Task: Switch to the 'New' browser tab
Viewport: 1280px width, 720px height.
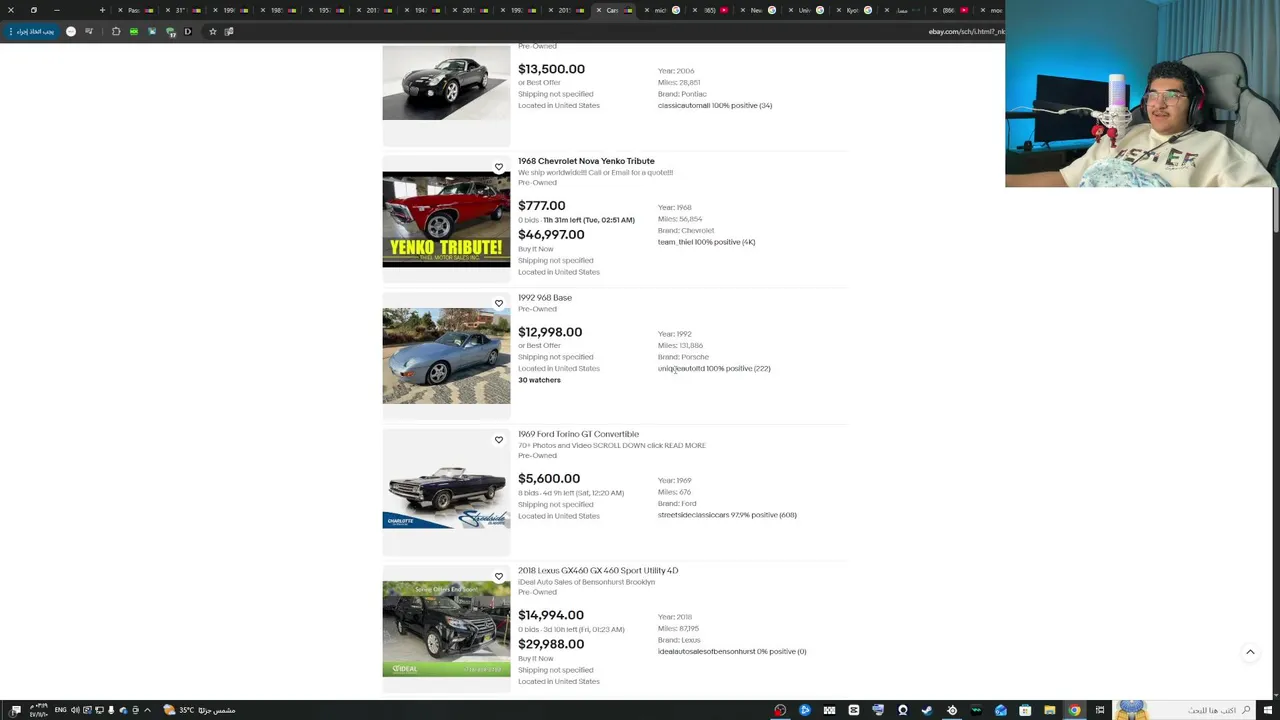Action: tap(756, 10)
